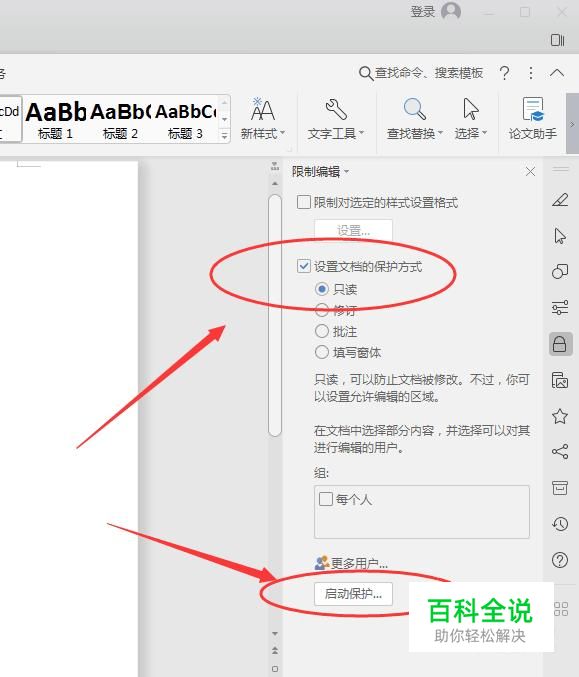This screenshot has width=579, height=677.
Task: Open the 新样式 dropdown arrow
Action: tap(282, 133)
